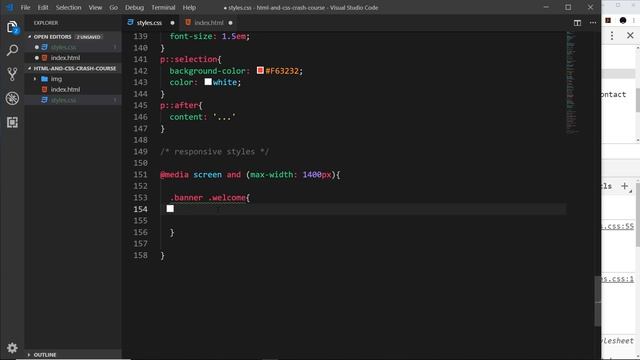Click the '@media' keyword on line 151
This screenshot has width=640, height=360.
pyautogui.click(x=174, y=175)
